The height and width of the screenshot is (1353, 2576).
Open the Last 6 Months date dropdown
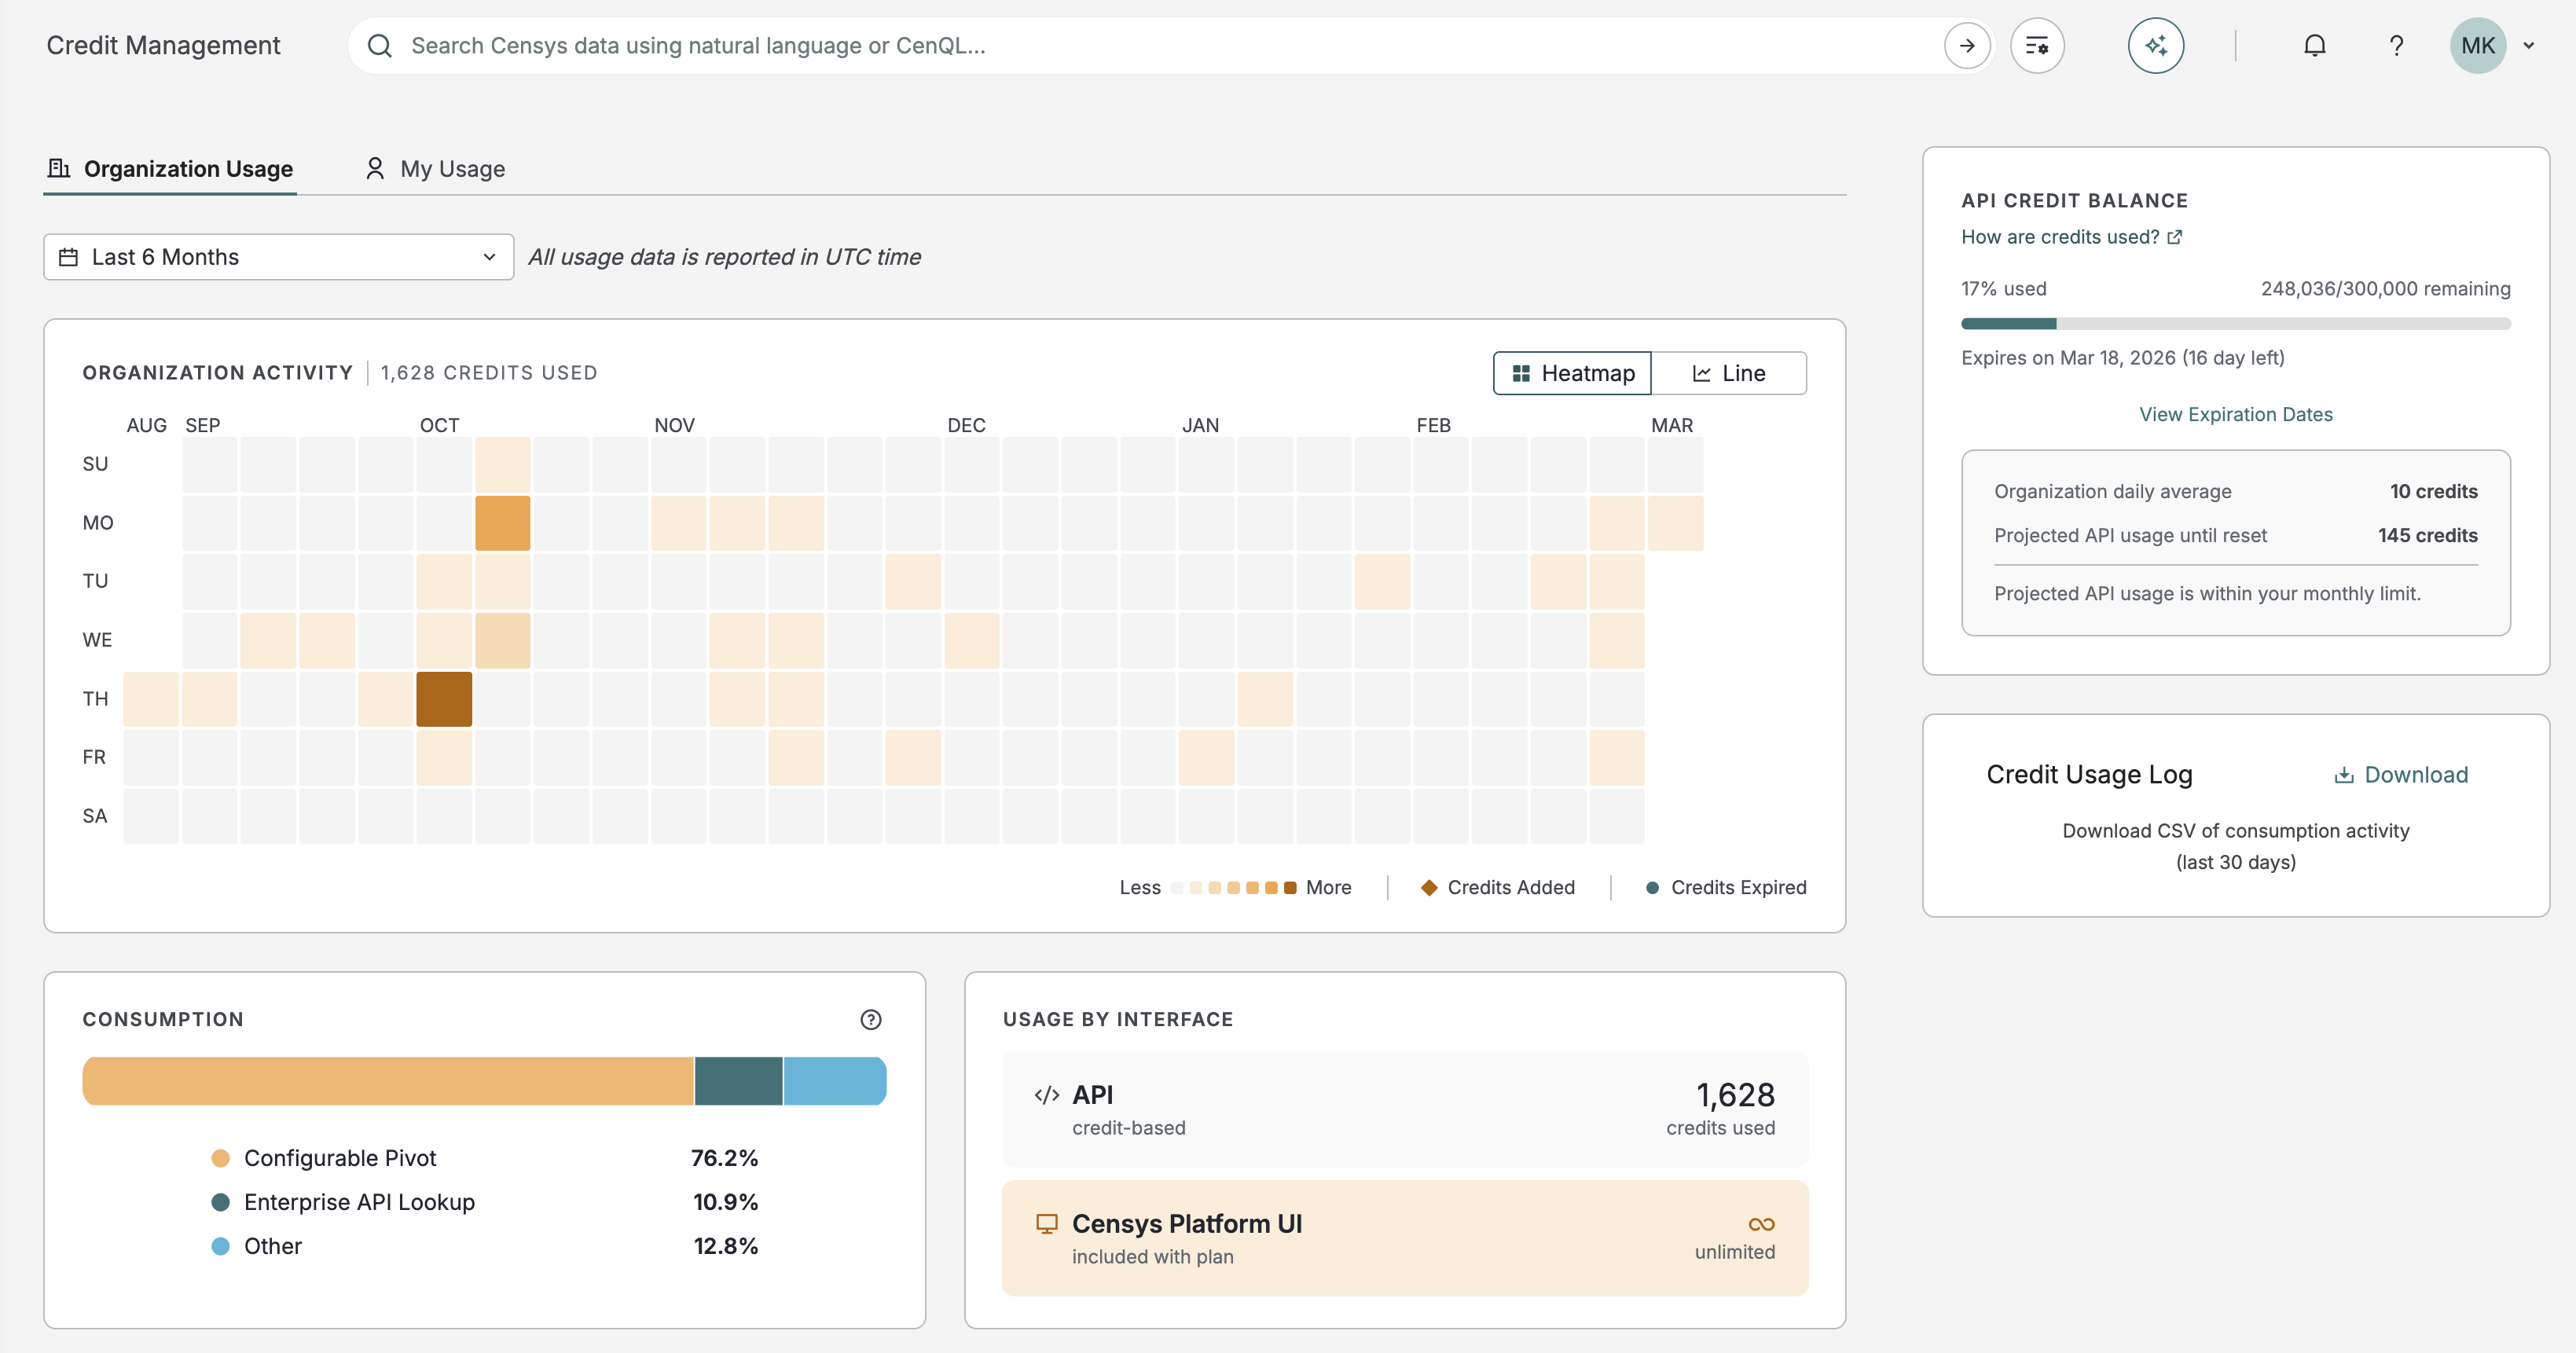278,257
